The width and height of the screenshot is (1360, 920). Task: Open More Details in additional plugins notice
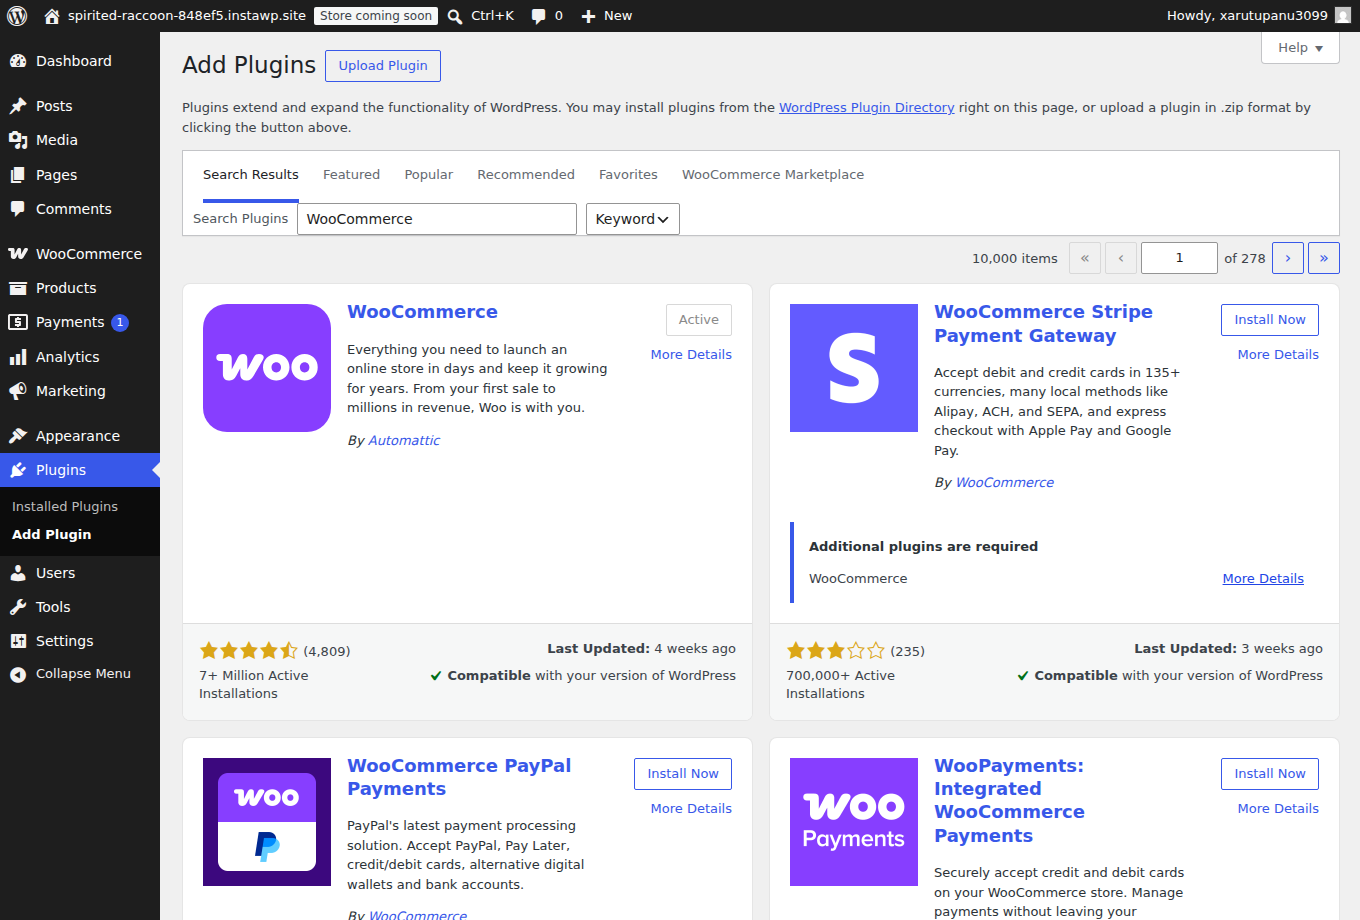coord(1263,579)
